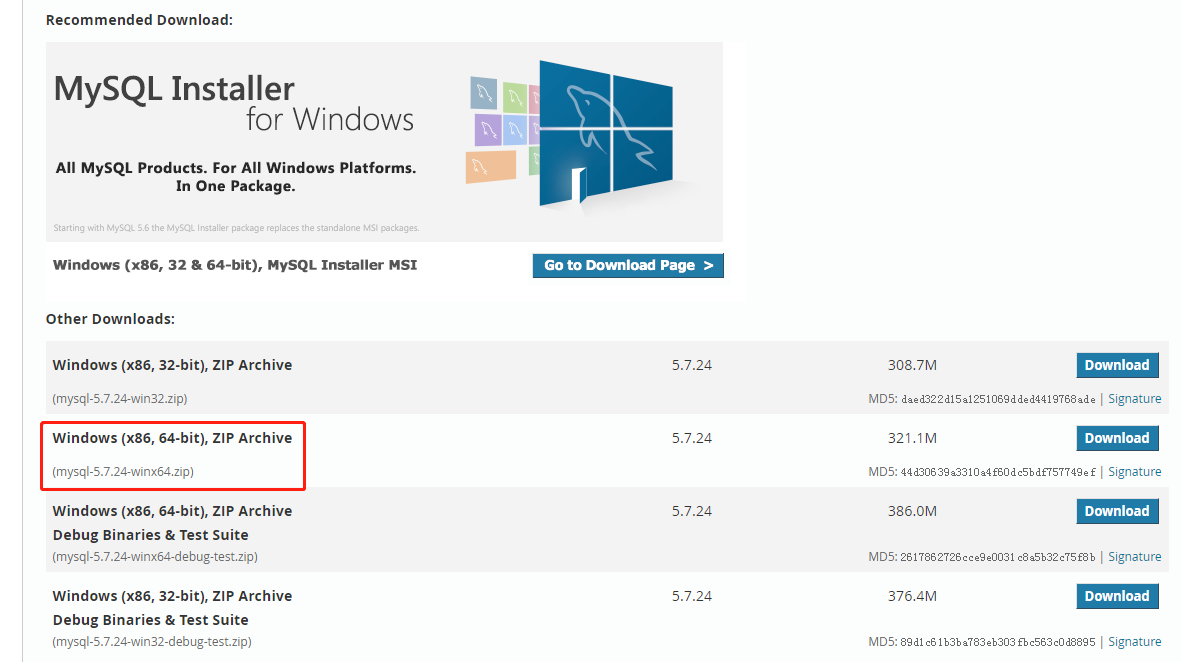
Task: Click the filename (mysql-5.7.24-win32-debug-test.zip)
Action: tap(152, 642)
